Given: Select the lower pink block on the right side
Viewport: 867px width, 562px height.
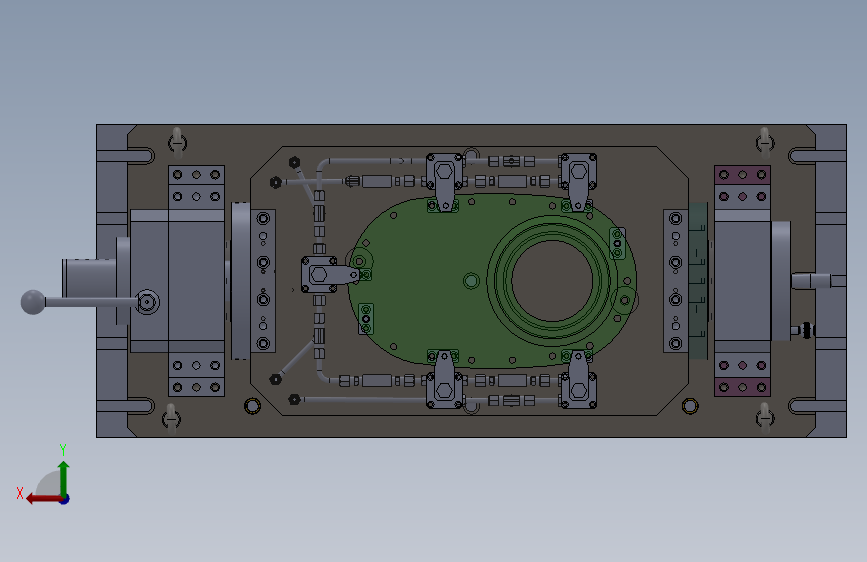Looking at the screenshot, I should 742,387.
